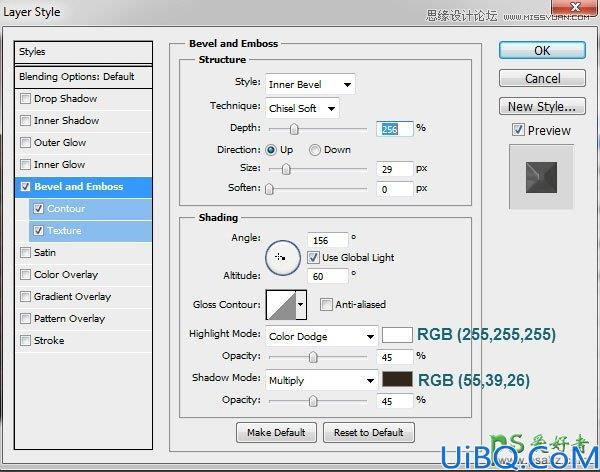Select the Bevel and Emboss row label
The height and width of the screenshot is (472, 600).
[79, 187]
